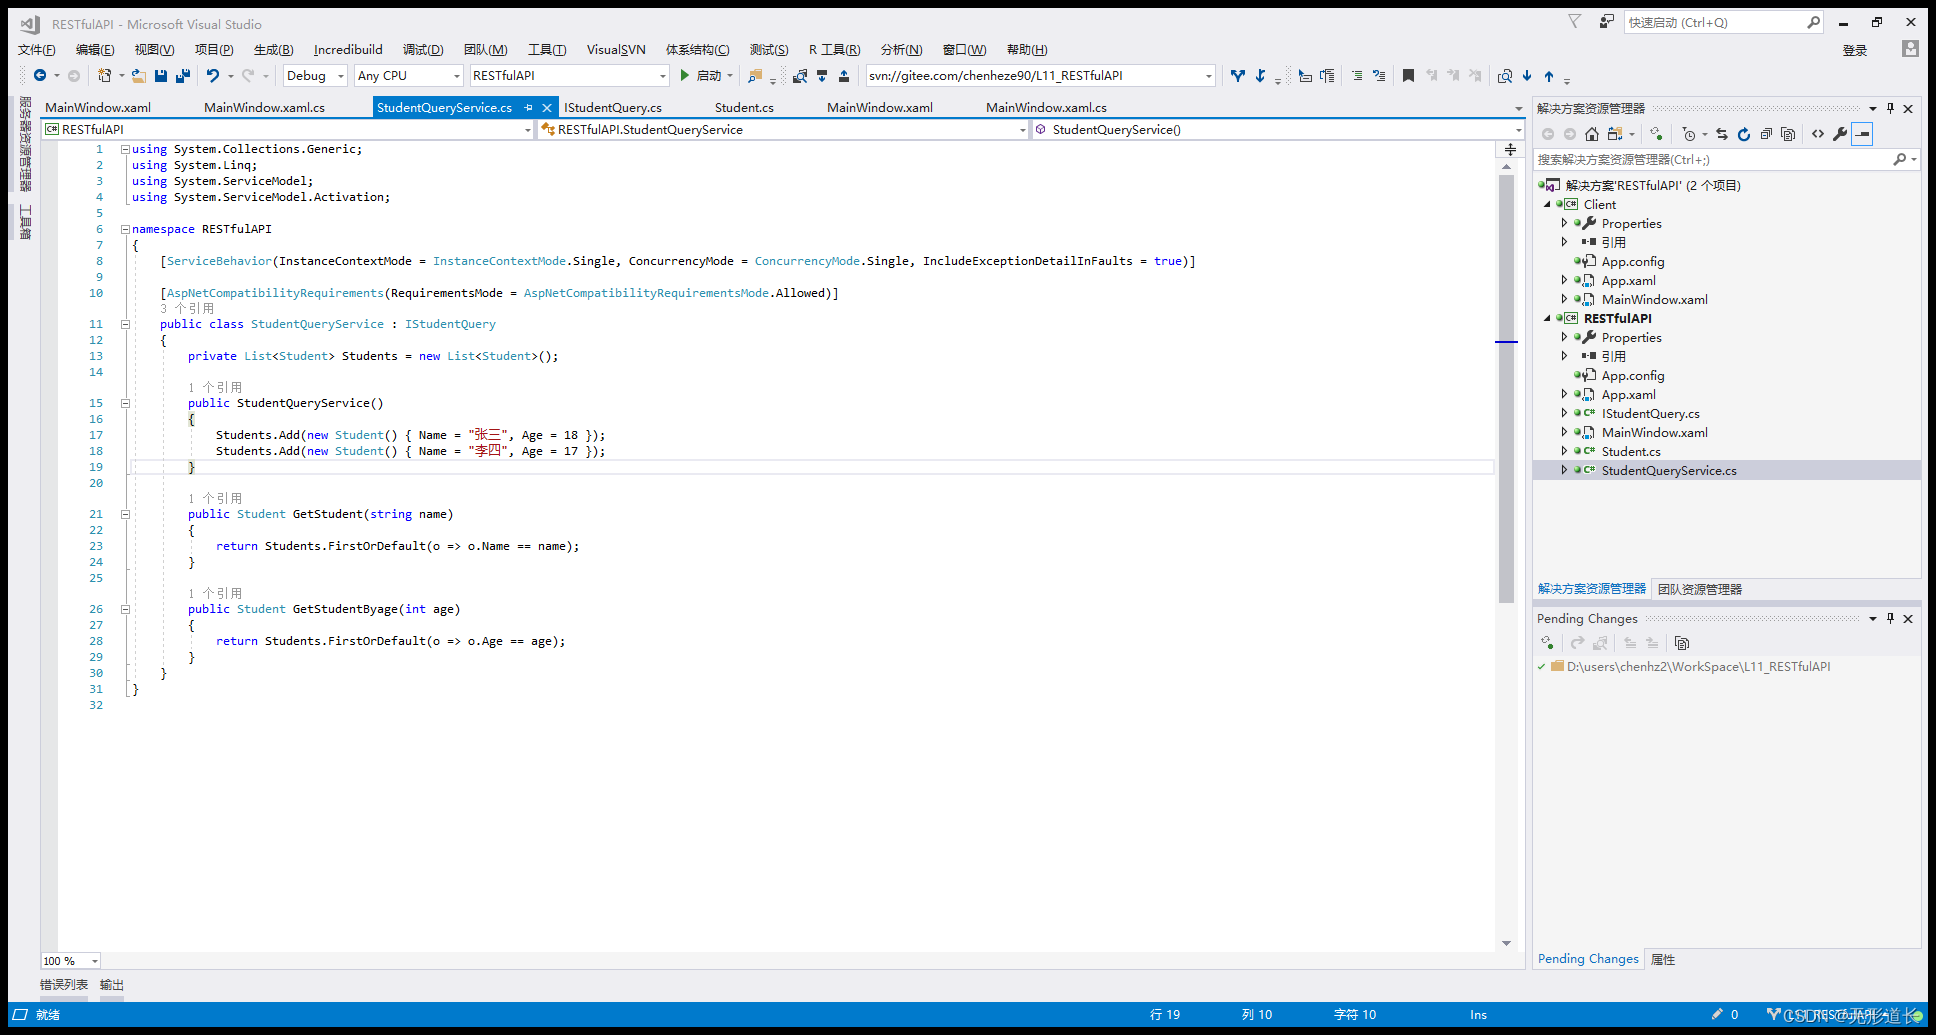This screenshot has height=1035, width=1936.
Task: Click the vertical scrollbar in code editor
Action: click(x=1506, y=390)
